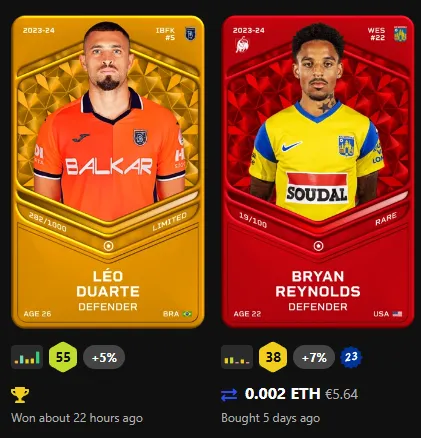Screen dimensions: 421x438
Task: Open the Léo Duarte limited card
Action: (x=108, y=172)
